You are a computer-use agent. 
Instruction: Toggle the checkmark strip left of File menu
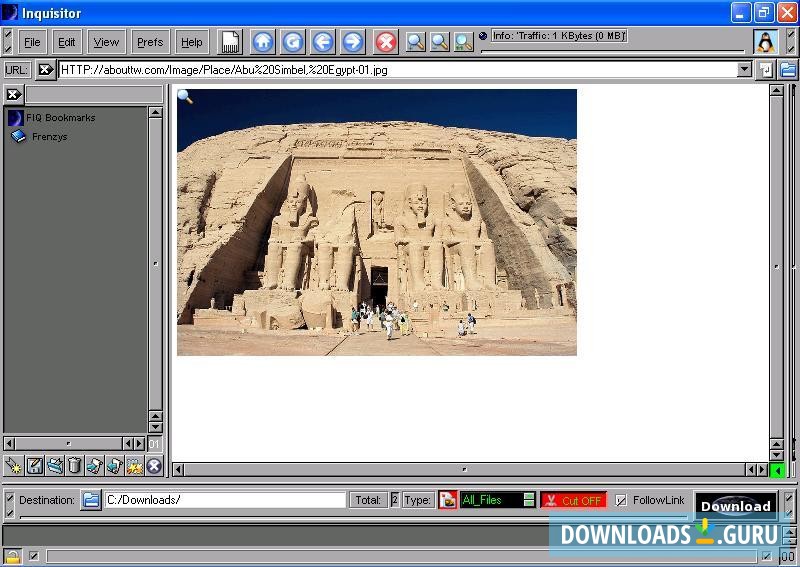7,42
